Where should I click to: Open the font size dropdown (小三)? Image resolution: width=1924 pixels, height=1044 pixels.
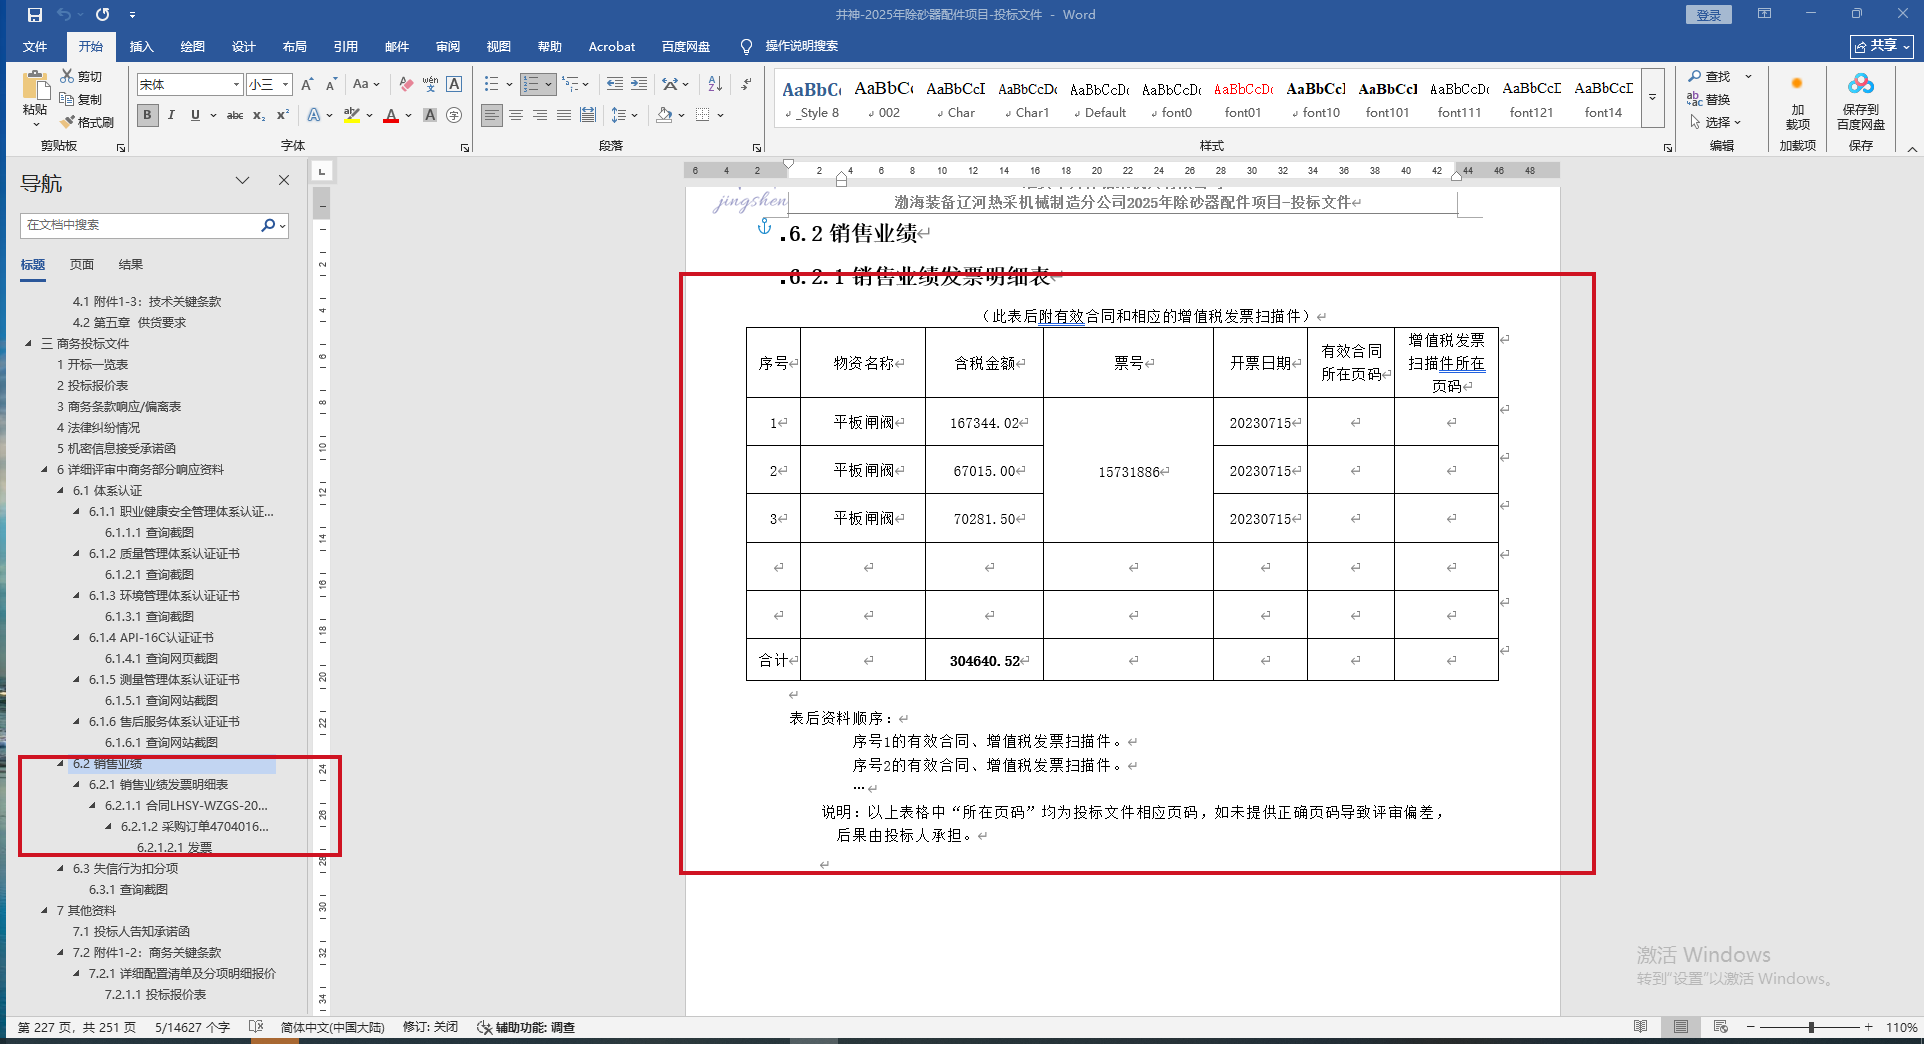click(285, 85)
